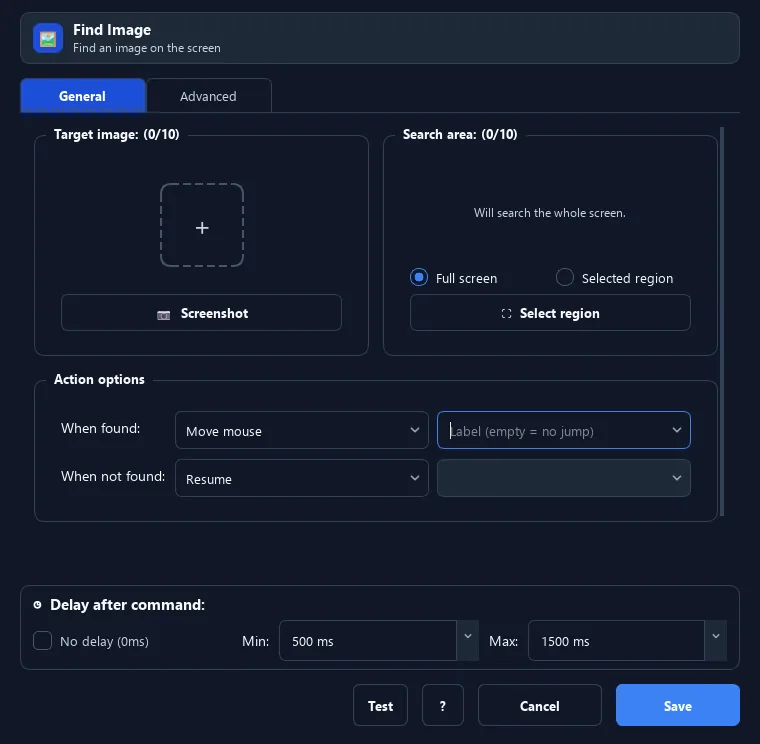Click the 'When found:' label
The width and height of the screenshot is (760, 744).
(x=100, y=428)
